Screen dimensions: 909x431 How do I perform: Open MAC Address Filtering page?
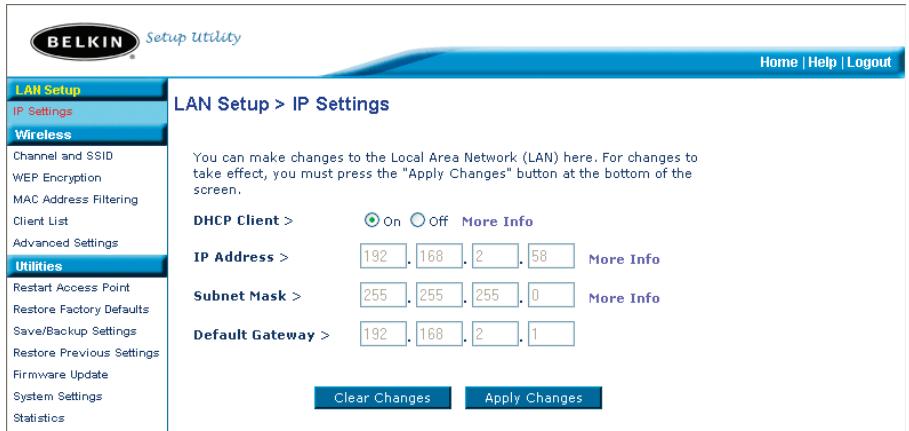75,200
